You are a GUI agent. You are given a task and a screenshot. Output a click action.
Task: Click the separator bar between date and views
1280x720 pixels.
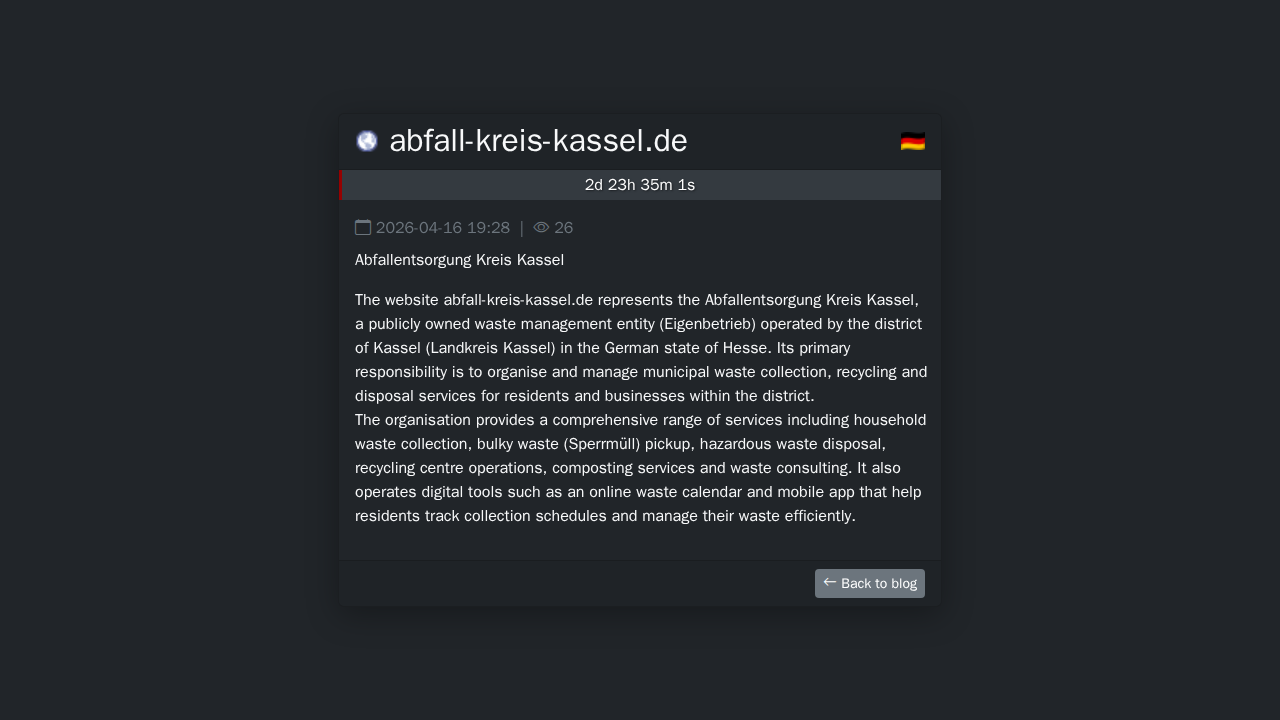[522, 228]
